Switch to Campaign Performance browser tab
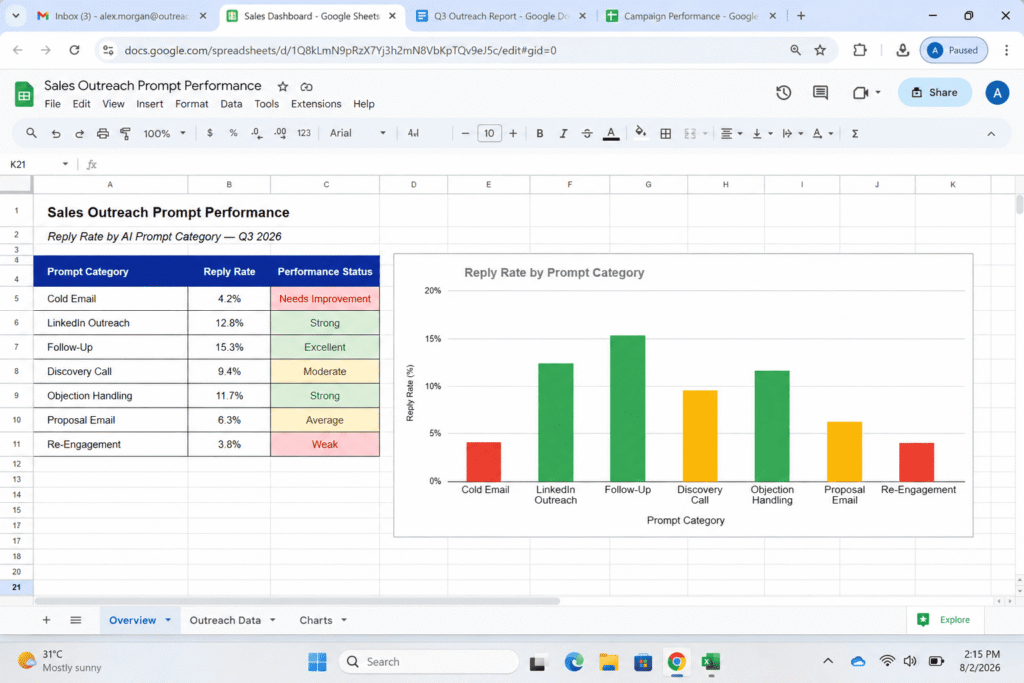The image size is (1024, 683). 690,16
